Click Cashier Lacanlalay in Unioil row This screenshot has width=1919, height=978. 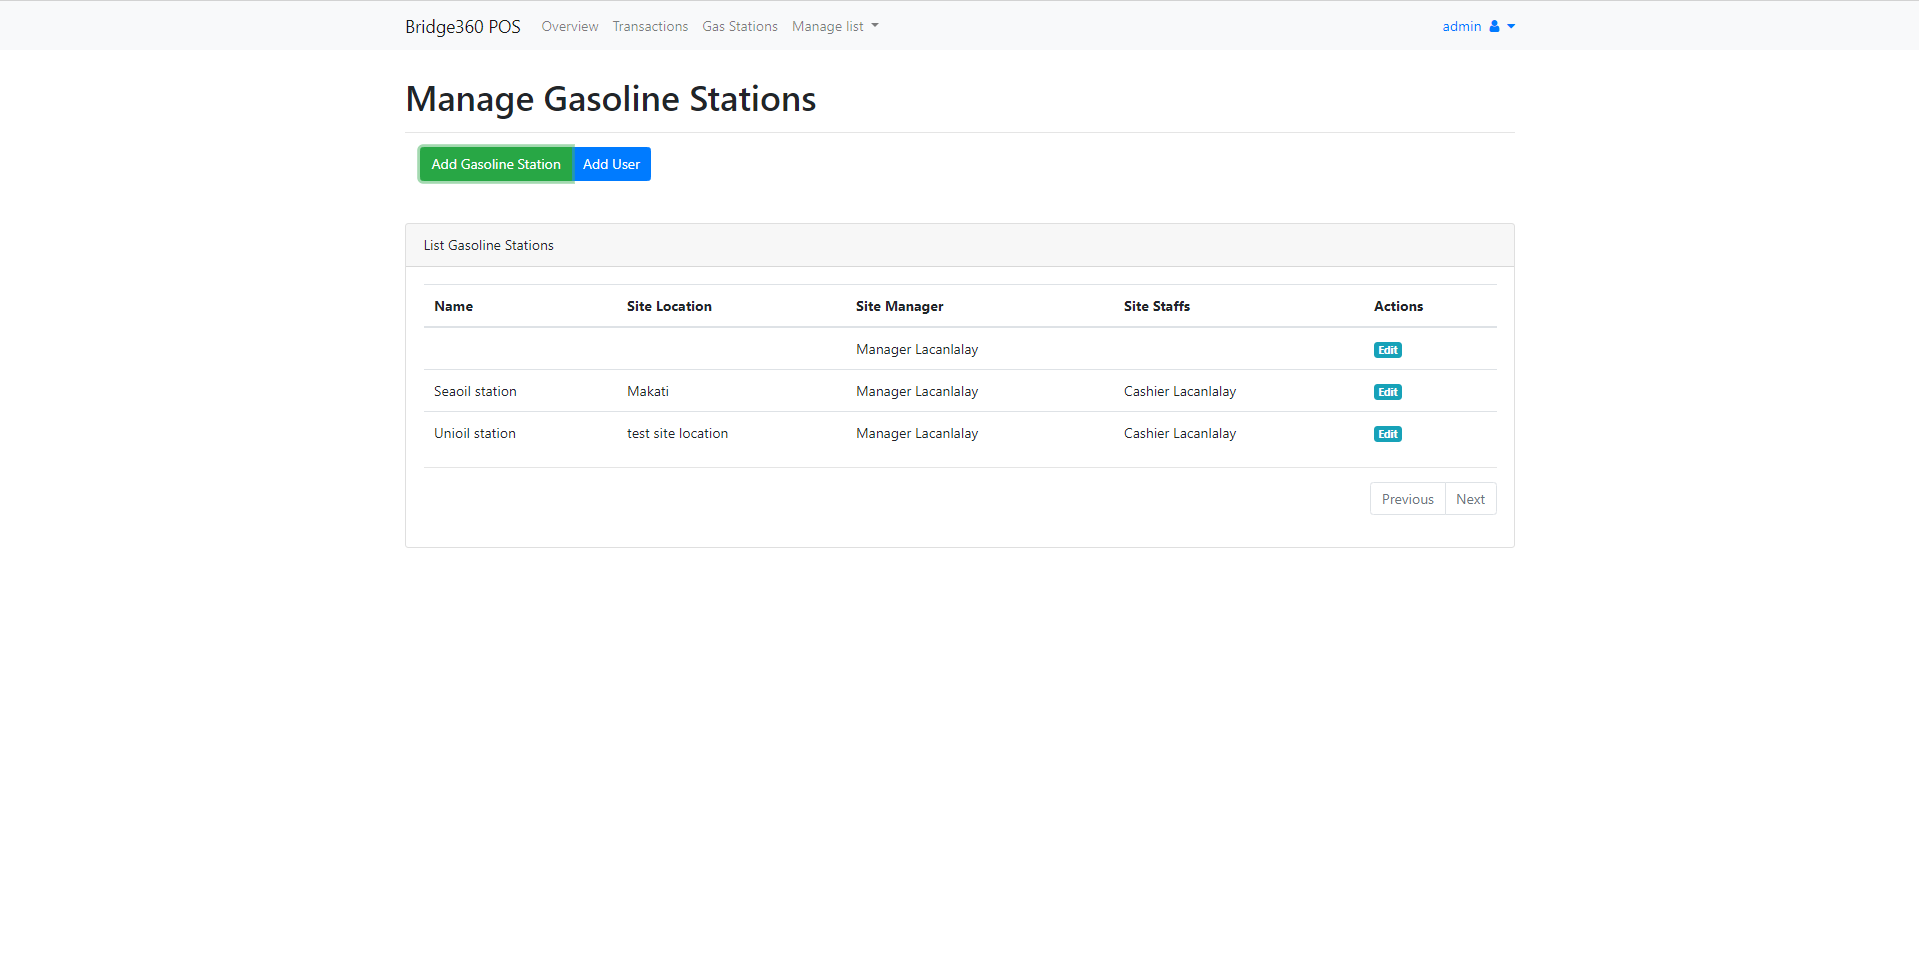tap(1180, 433)
